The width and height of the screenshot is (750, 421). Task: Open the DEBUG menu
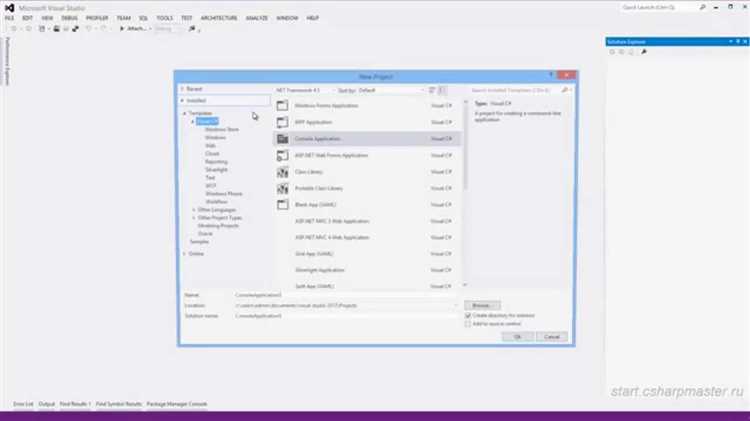coord(69,18)
